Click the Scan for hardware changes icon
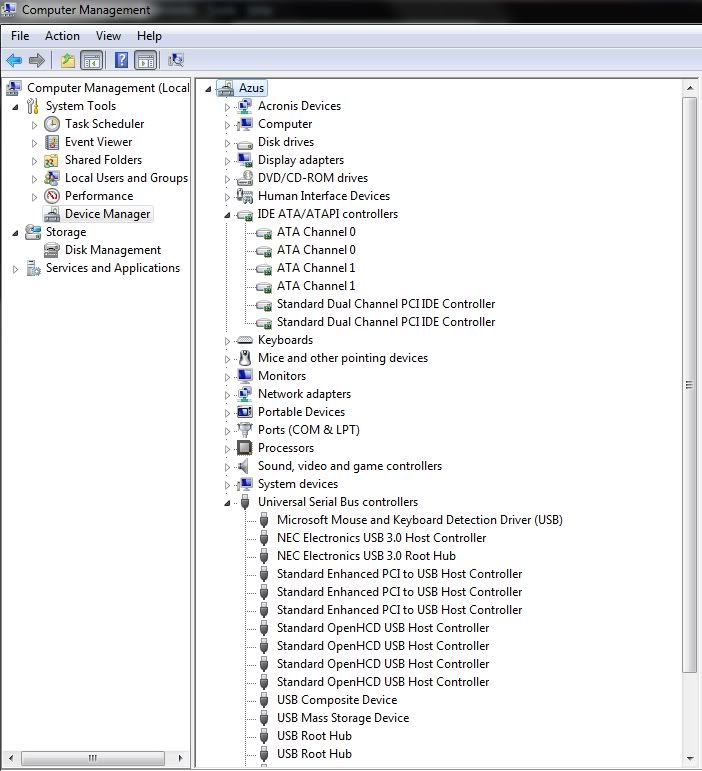Screen dimensions: 702x771 176,60
